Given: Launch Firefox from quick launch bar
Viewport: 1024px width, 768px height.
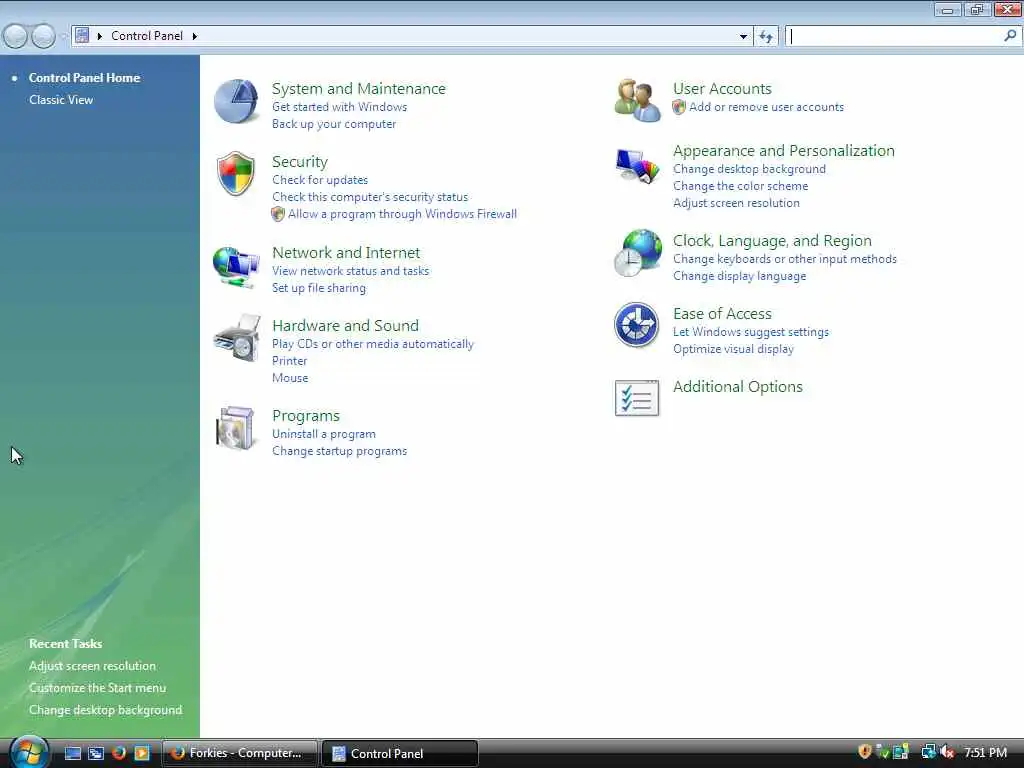Looking at the screenshot, I should tap(119, 753).
